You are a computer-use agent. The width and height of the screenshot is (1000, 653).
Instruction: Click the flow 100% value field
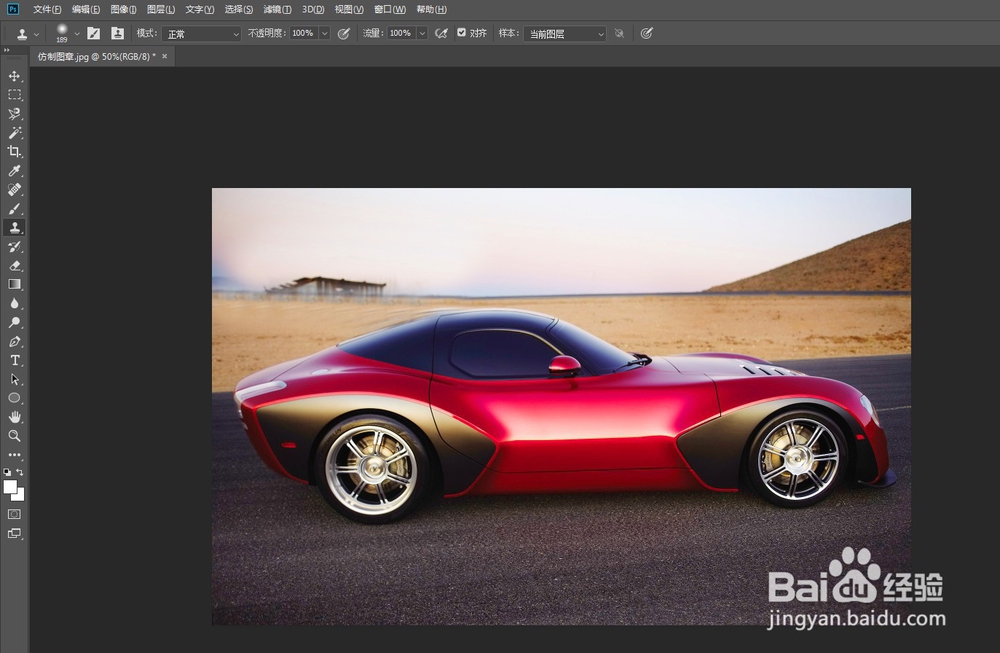pyautogui.click(x=401, y=33)
